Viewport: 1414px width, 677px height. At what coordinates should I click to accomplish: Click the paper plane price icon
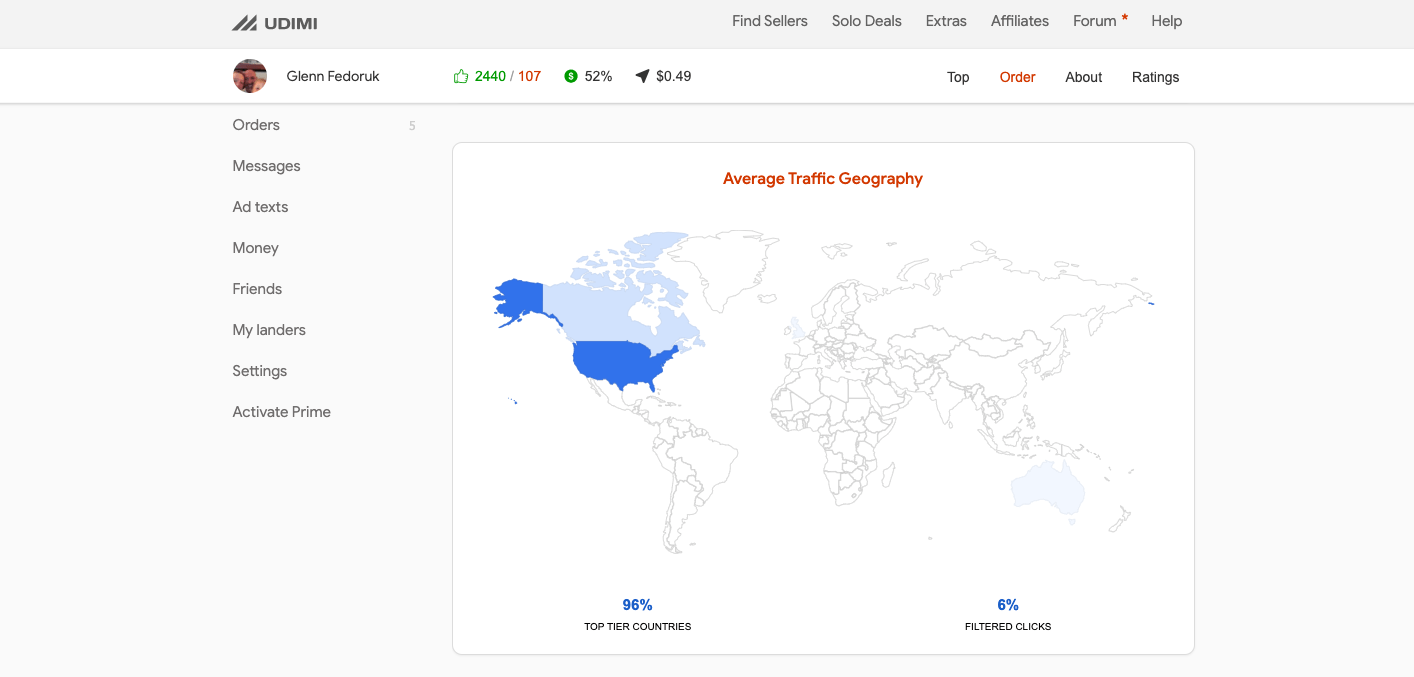point(642,76)
